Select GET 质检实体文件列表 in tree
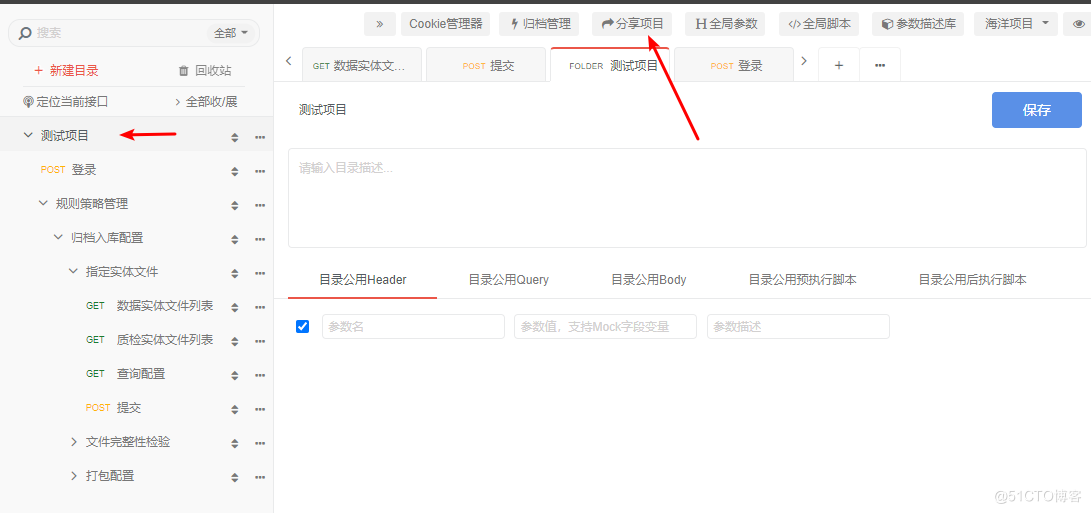This screenshot has width=1091, height=513. pos(150,340)
